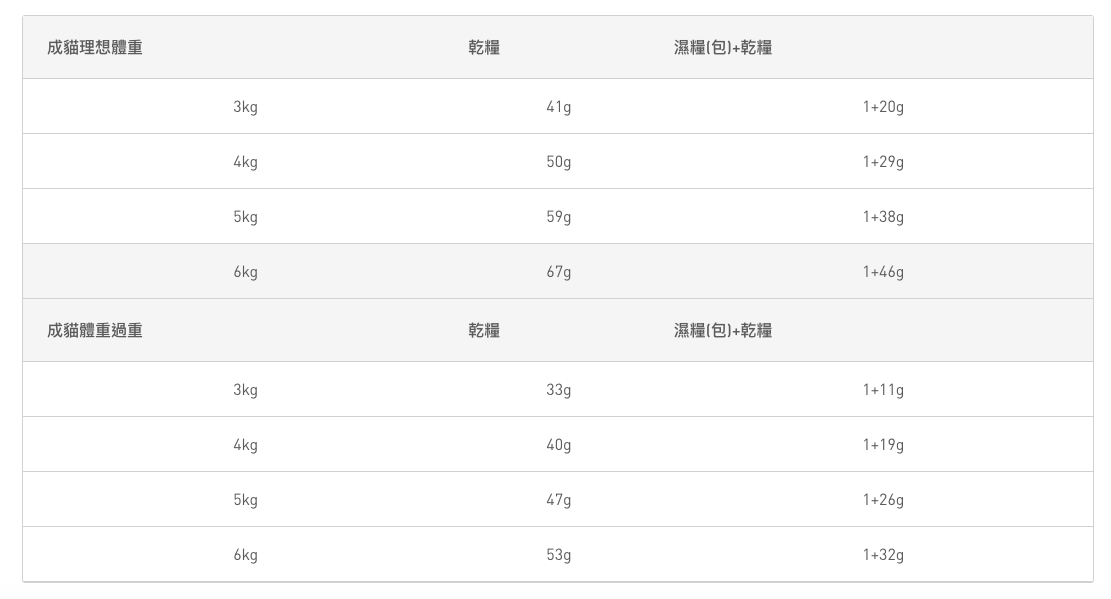Select the 1+20g wet plus dry value
This screenshot has width=1111, height=599.
coord(883,107)
